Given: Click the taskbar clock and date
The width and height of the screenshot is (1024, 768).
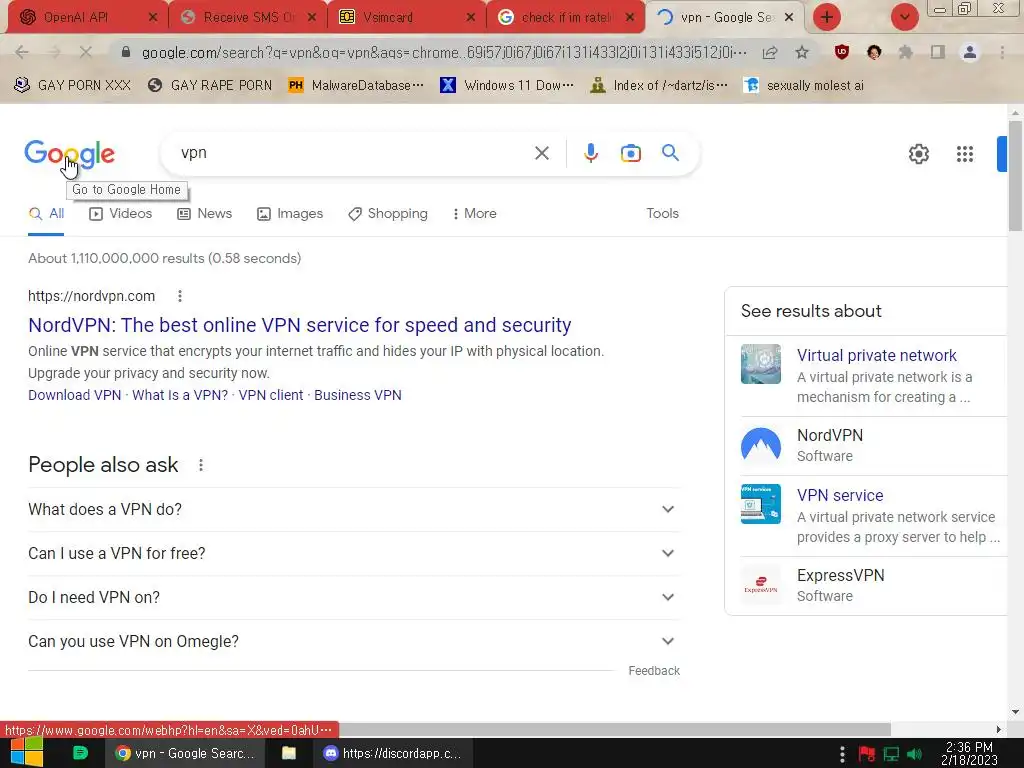Looking at the screenshot, I should 969,753.
